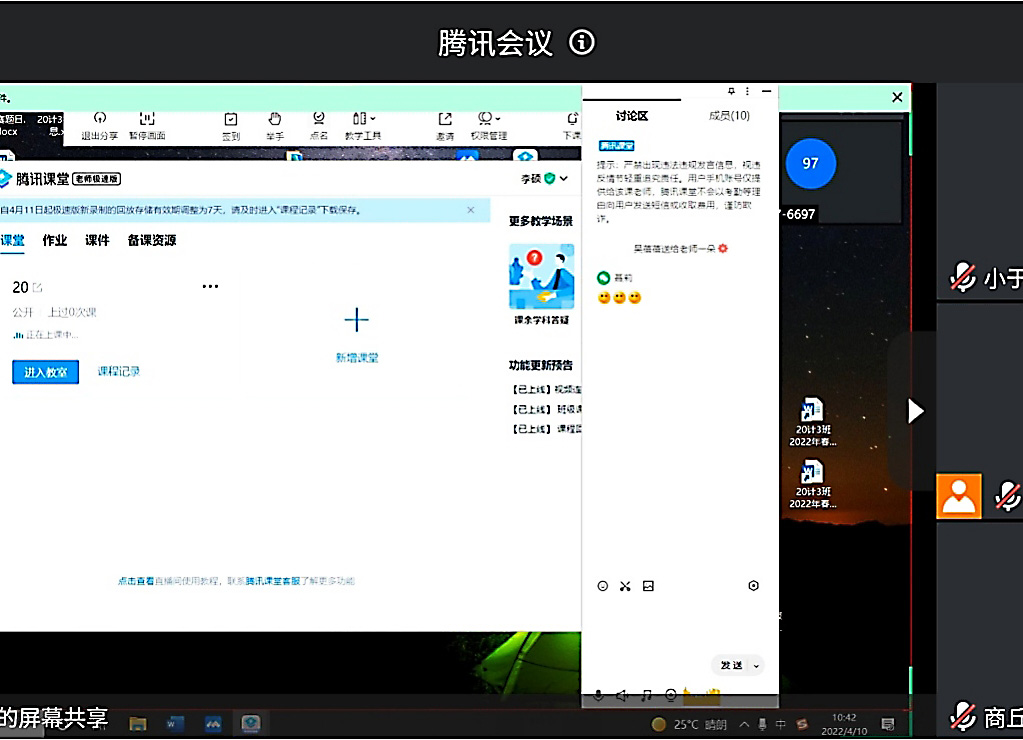The width and height of the screenshot is (1023, 740).
Task: Click 退出分享 to stop sharing
Action: click(x=99, y=126)
